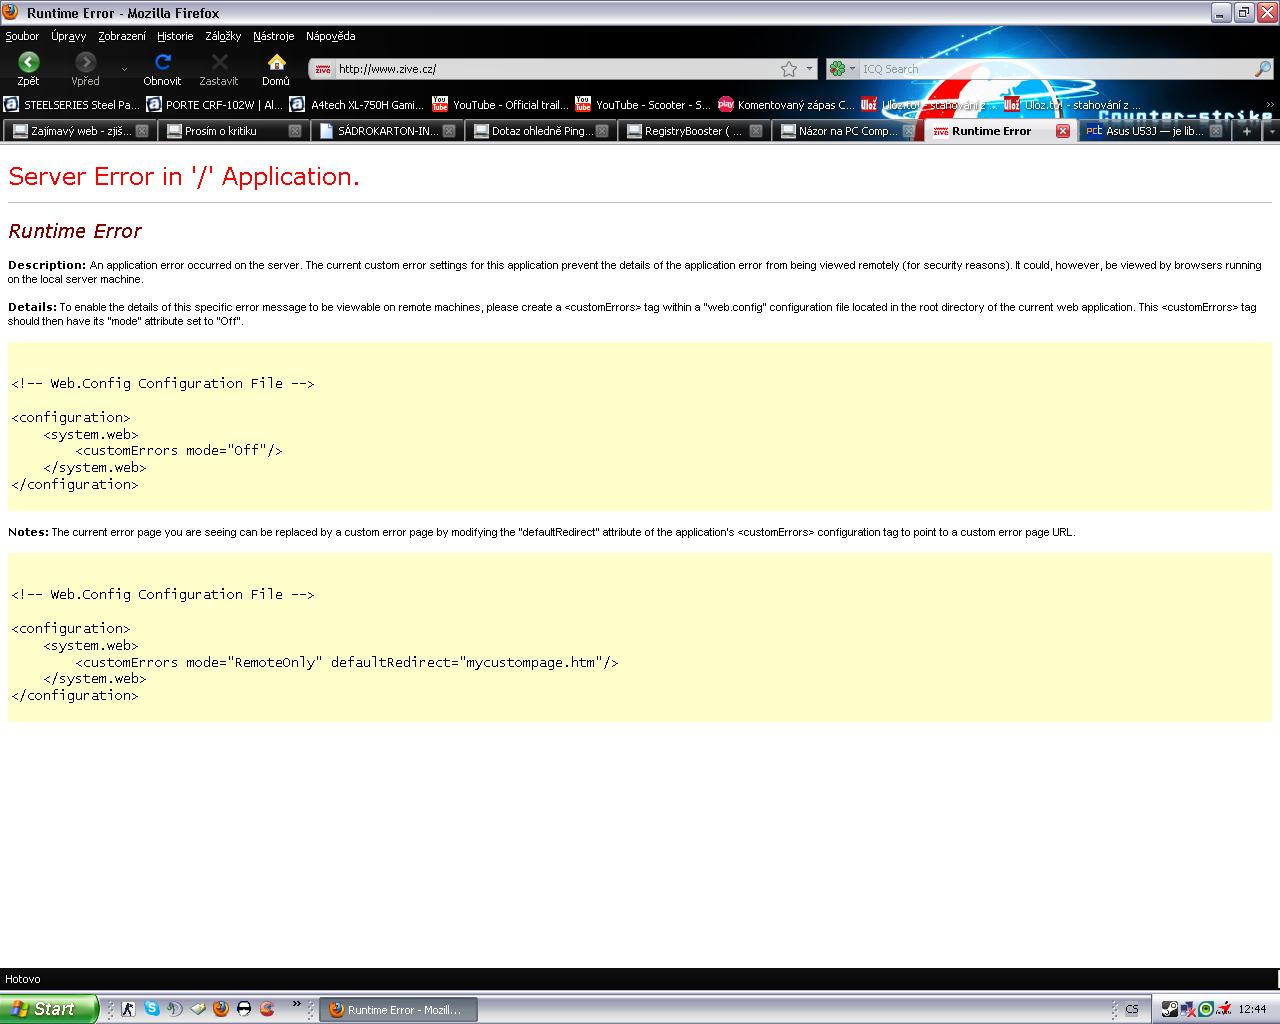Viewport: 1280px width, 1024px height.
Task: Expand the list-all-tabs dropdown arrow
Action: click(1271, 131)
